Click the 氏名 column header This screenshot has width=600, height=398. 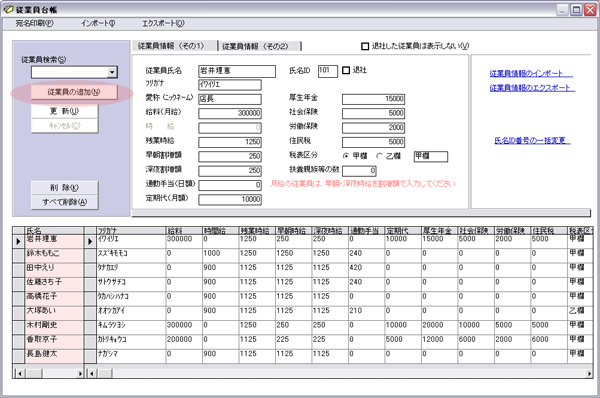click(54, 230)
